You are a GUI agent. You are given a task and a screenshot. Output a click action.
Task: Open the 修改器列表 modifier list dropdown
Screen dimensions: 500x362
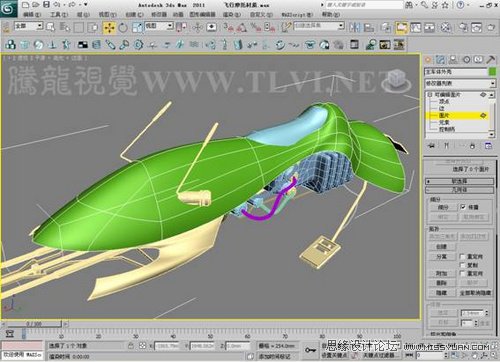click(460, 83)
